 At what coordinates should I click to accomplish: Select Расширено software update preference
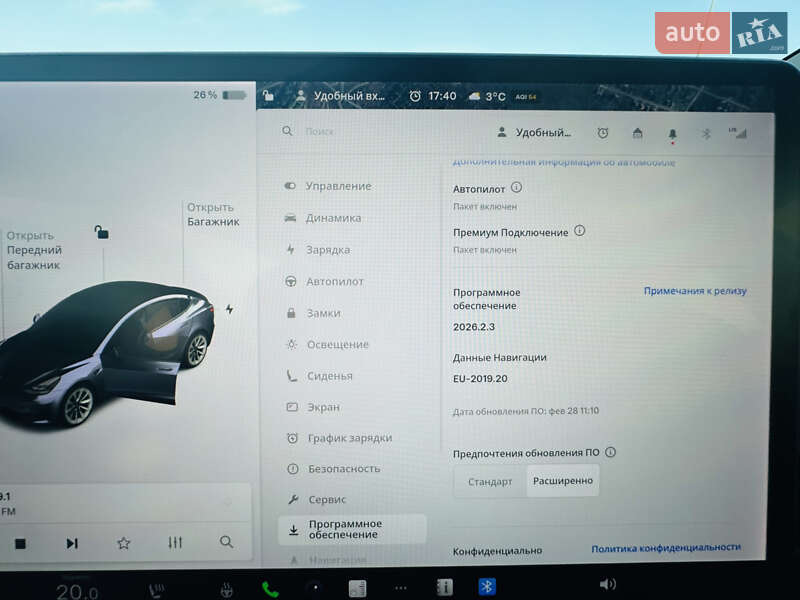(563, 480)
